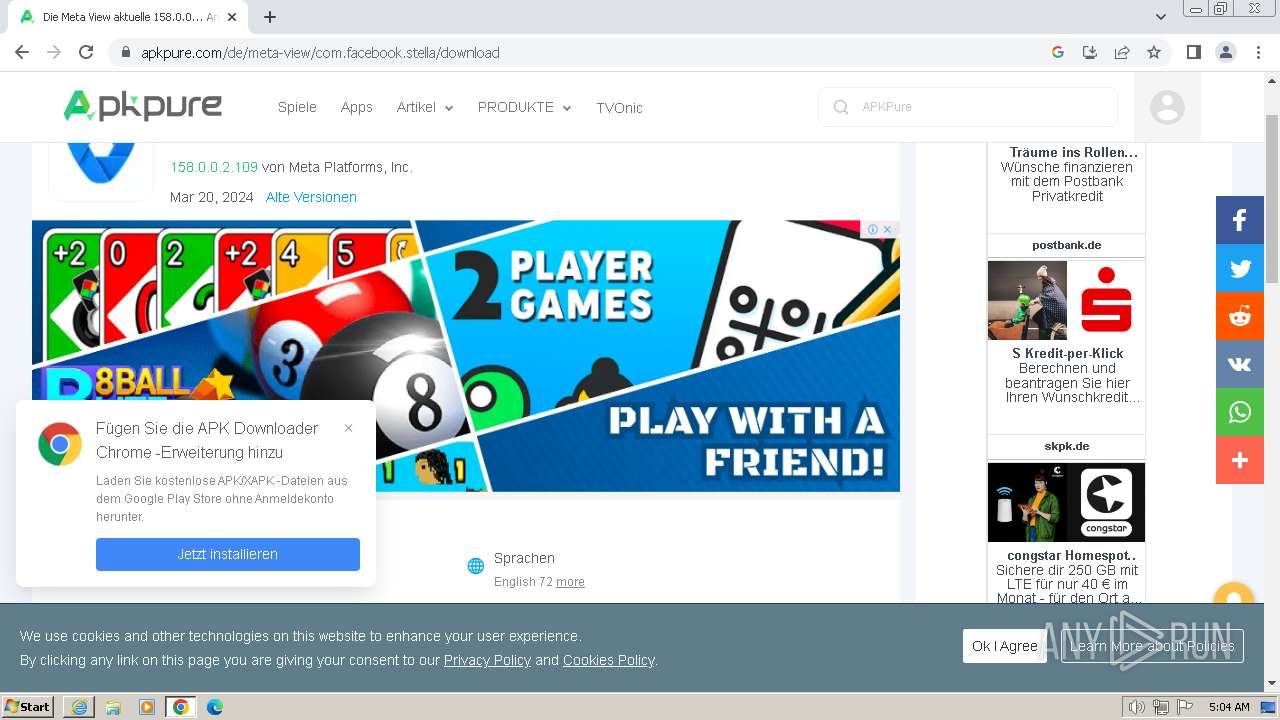Viewport: 1280px width, 720px height.
Task: Open the user account avatar
Action: [x=1167, y=107]
